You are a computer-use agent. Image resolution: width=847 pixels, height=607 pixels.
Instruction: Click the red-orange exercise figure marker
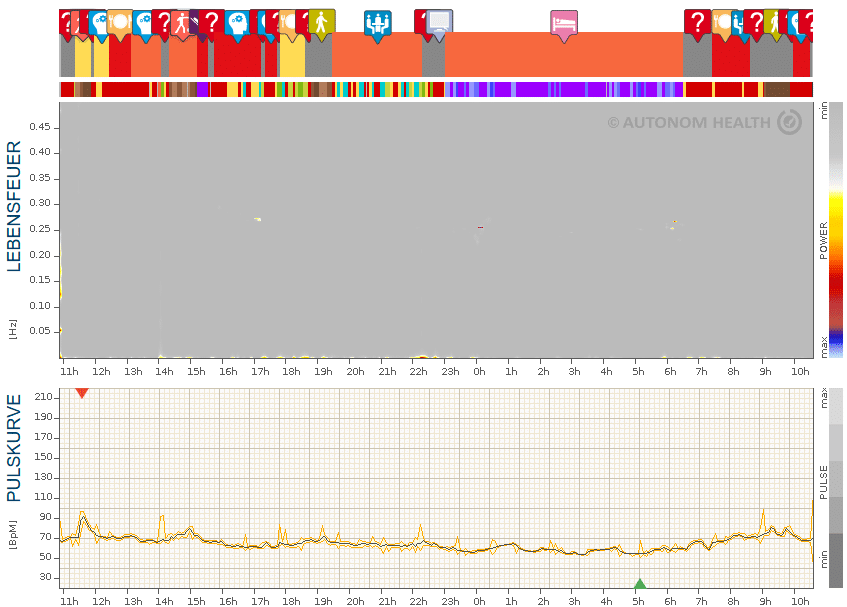pyautogui.click(x=181, y=24)
